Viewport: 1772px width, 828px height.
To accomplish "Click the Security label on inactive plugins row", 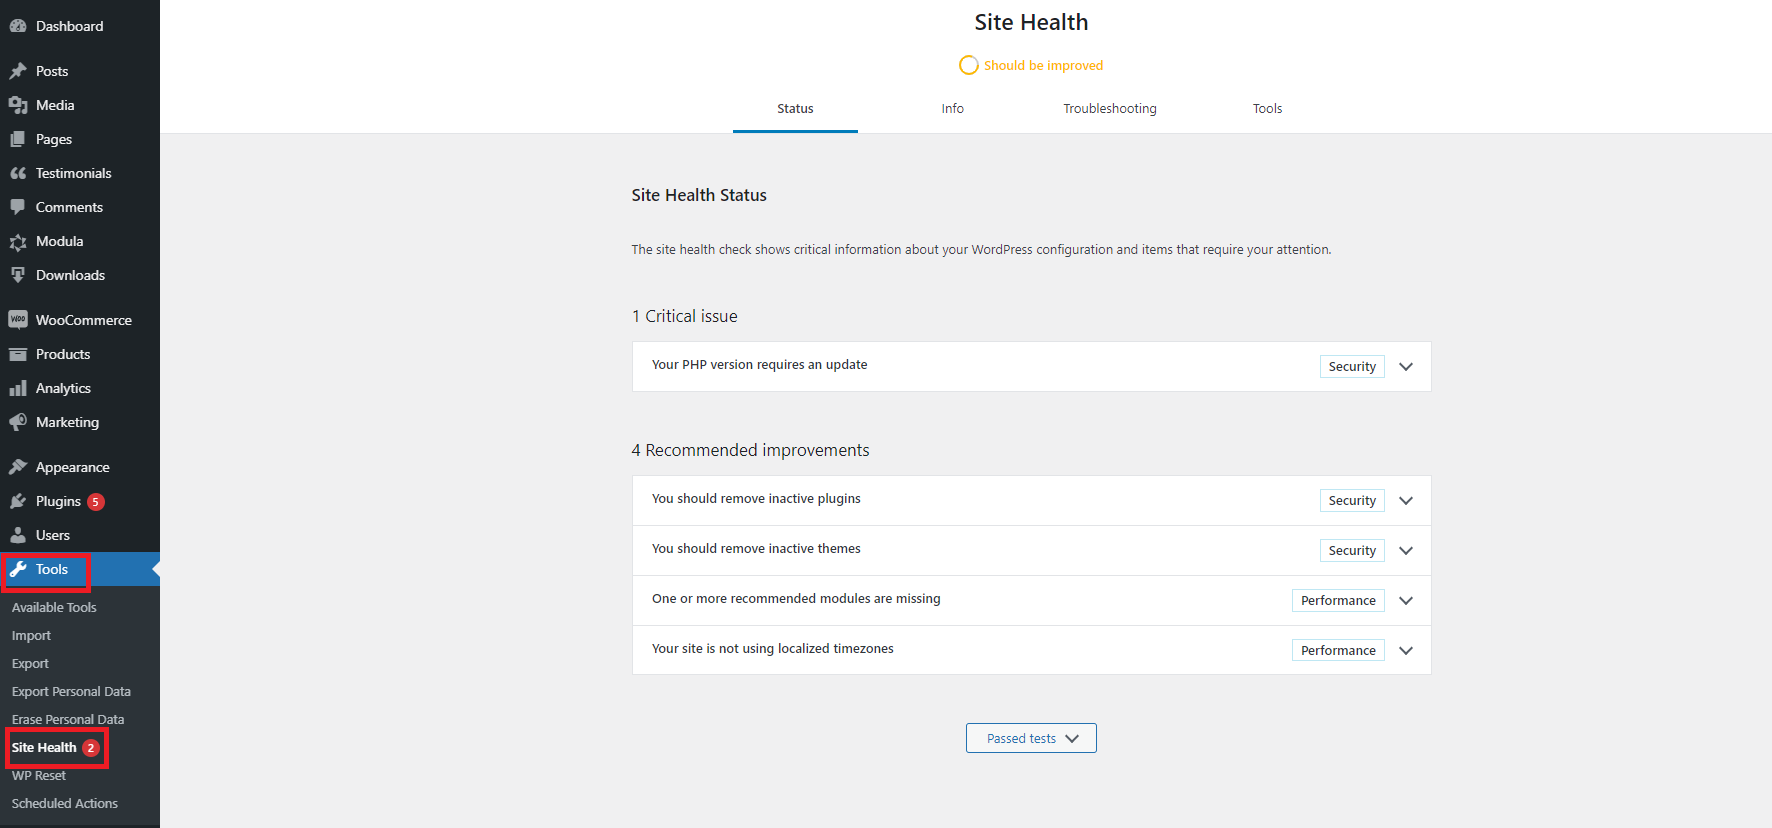I will (x=1352, y=501).
